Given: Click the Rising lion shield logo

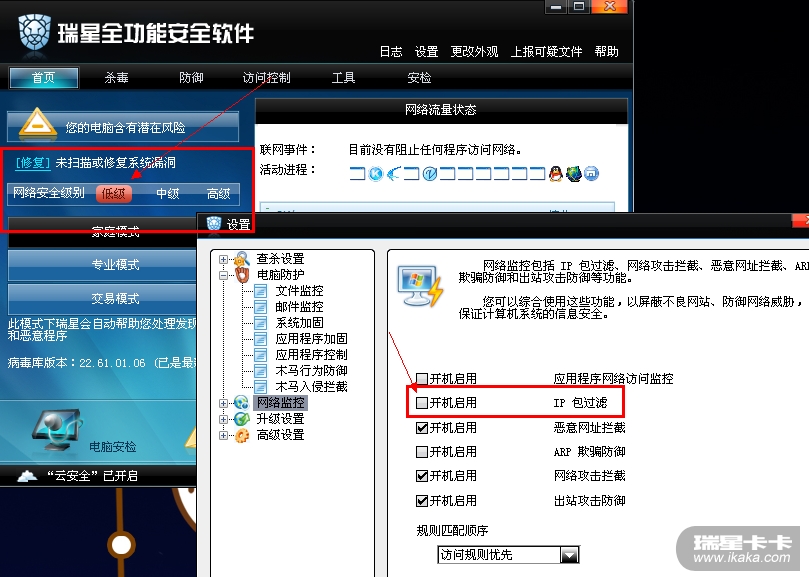Looking at the screenshot, I should [x=35, y=31].
